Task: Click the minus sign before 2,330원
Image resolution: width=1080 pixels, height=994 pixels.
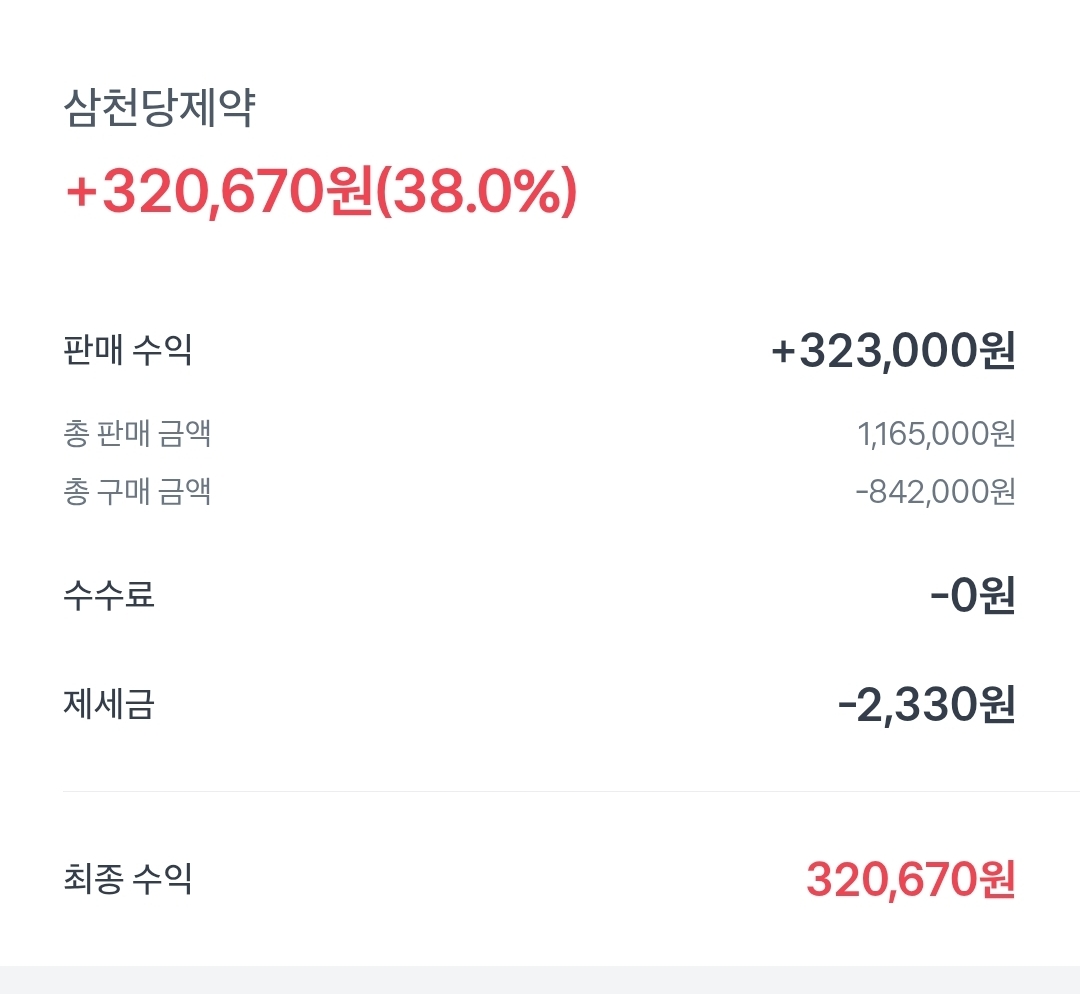Action: point(847,705)
